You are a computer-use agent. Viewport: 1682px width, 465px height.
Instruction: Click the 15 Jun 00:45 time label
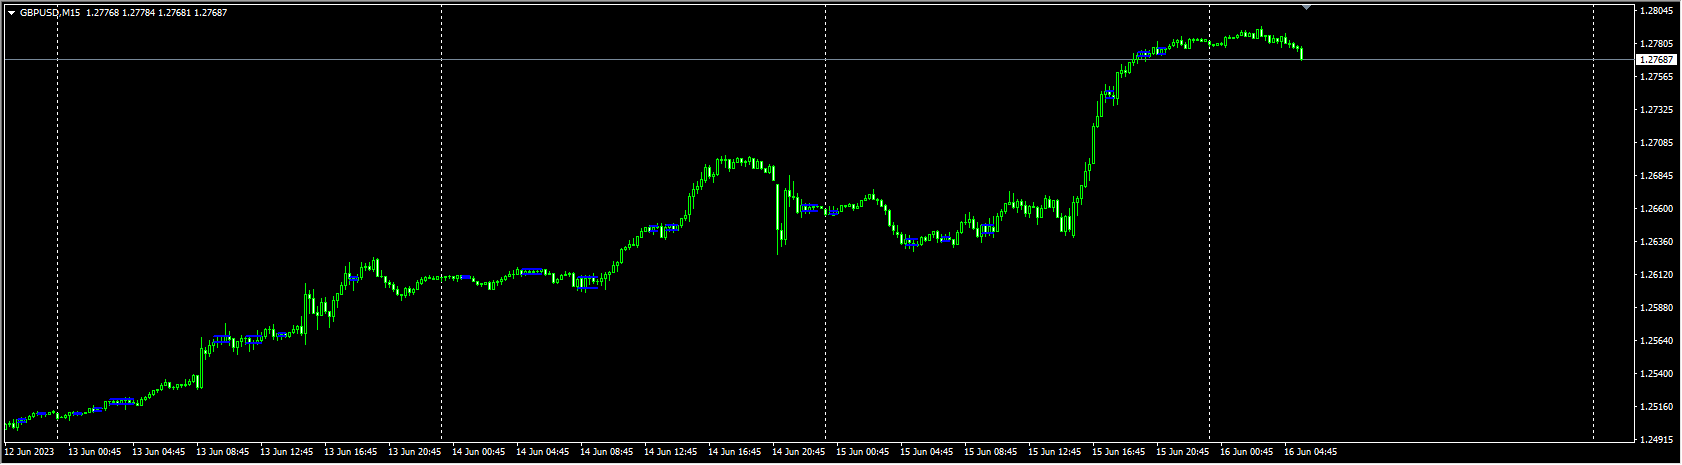[863, 452]
